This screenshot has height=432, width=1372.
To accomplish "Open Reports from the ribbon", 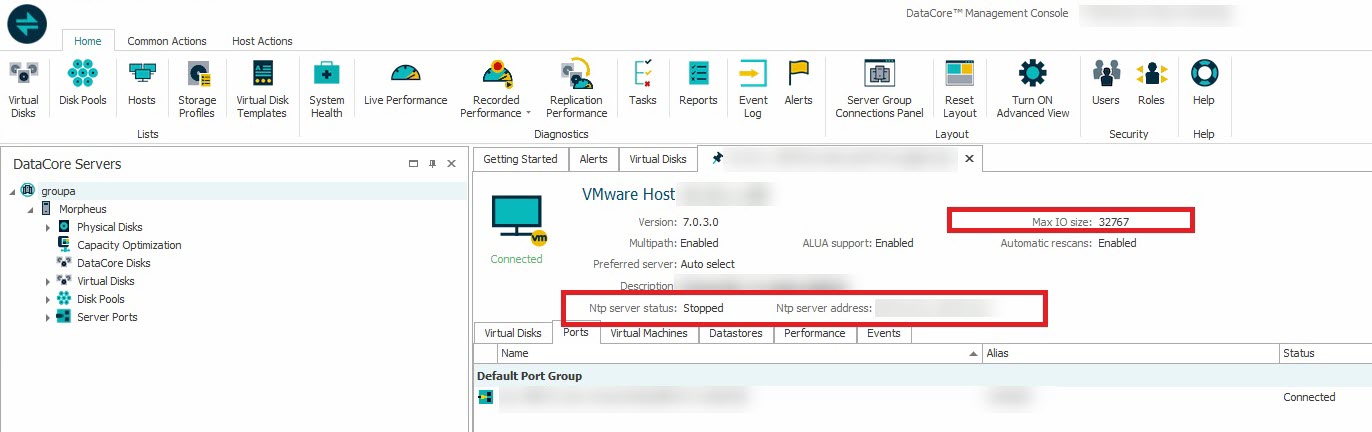I will (698, 82).
